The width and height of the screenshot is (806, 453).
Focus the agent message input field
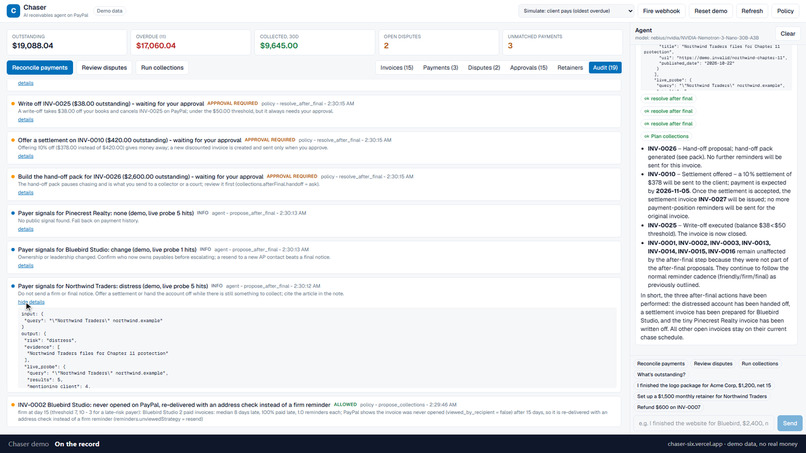(x=704, y=423)
